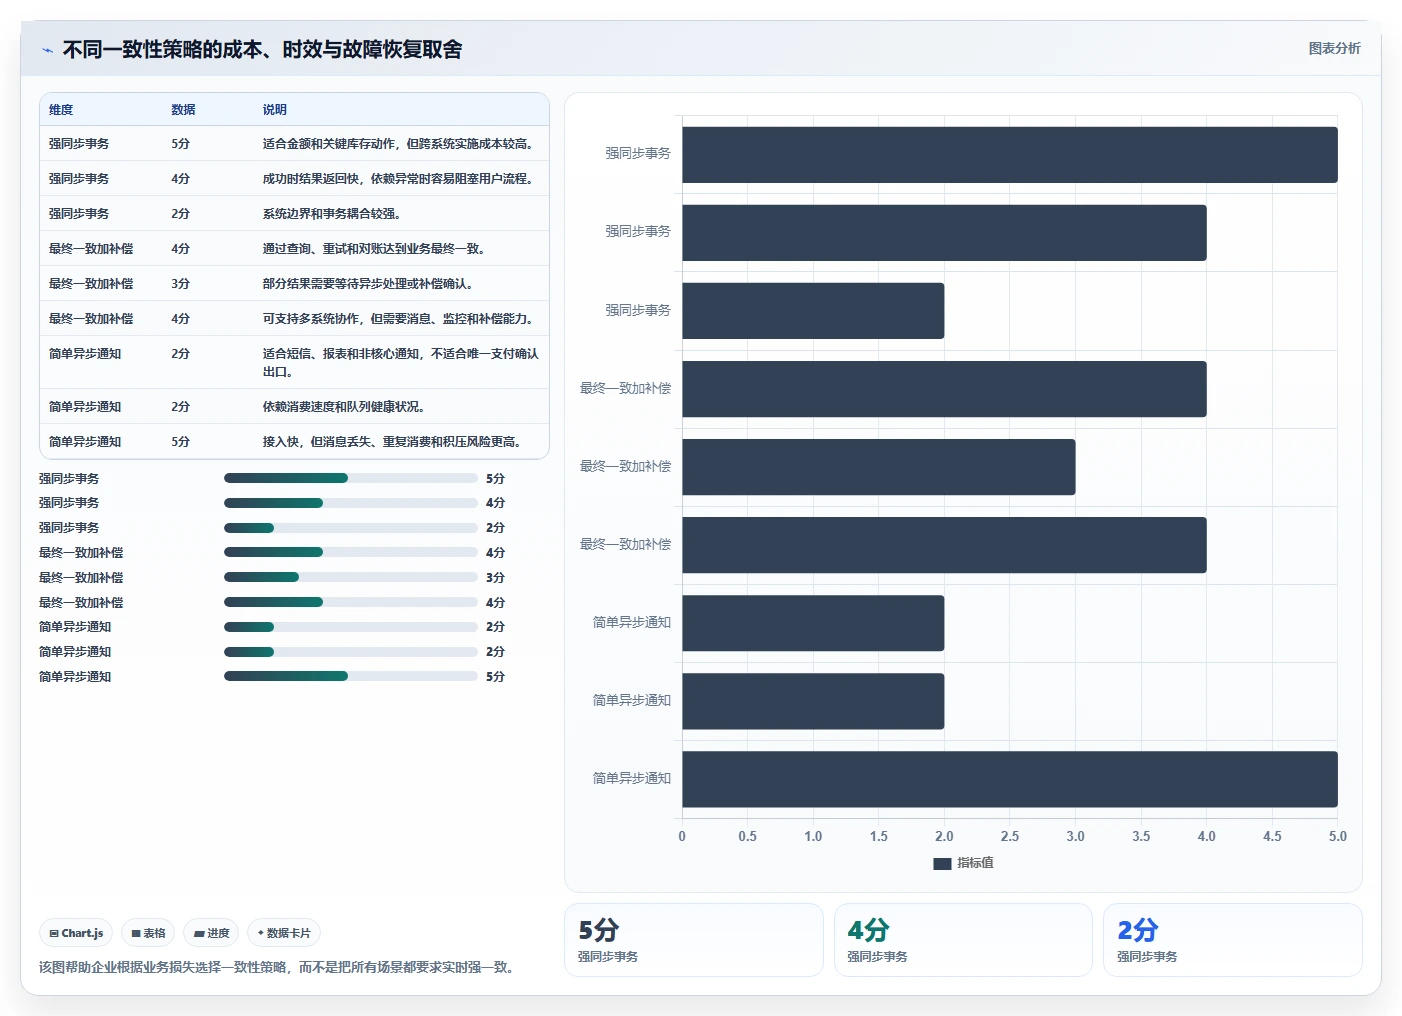Toggle the 指标值 legend swatch in chart
This screenshot has width=1402, height=1016.
pyautogui.click(x=942, y=863)
